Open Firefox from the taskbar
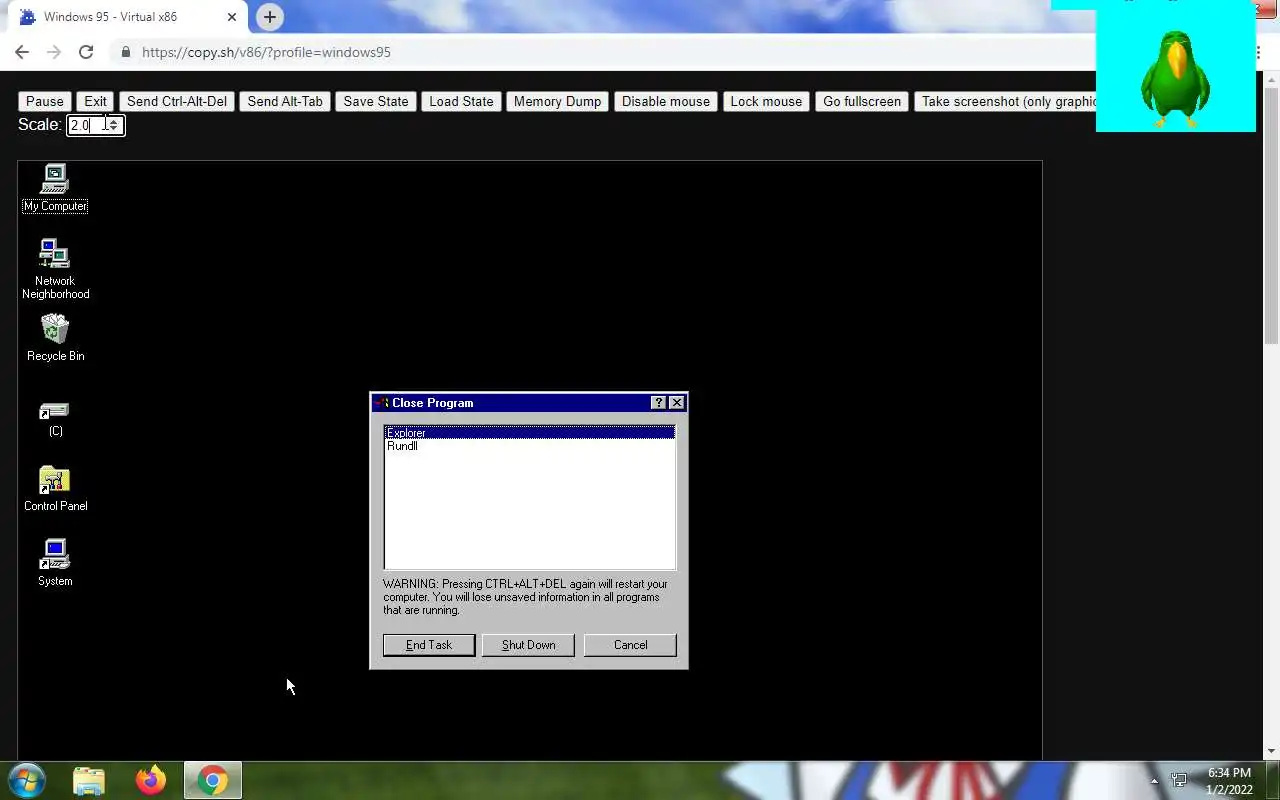This screenshot has height=800, width=1280. (x=151, y=780)
